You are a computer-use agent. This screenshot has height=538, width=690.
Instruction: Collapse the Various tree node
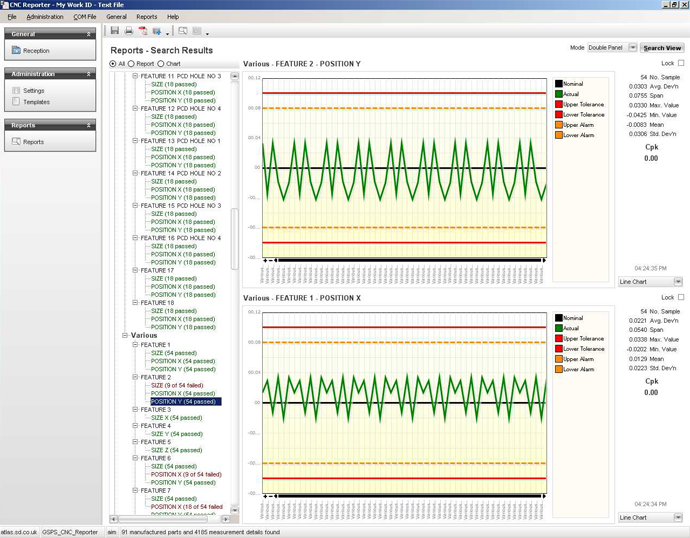[x=125, y=336]
